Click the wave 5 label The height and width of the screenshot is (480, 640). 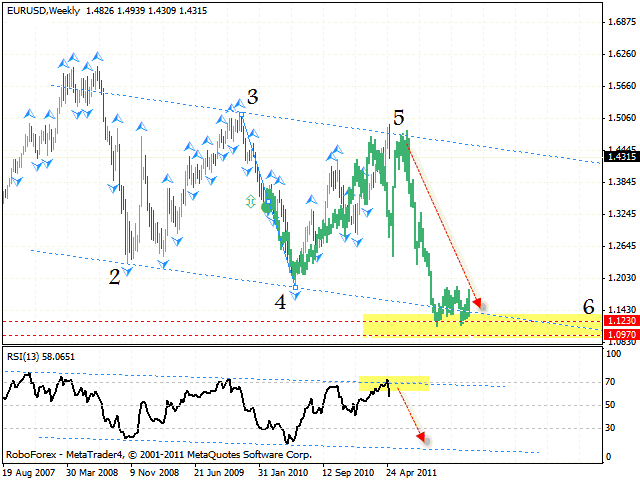coord(399,116)
